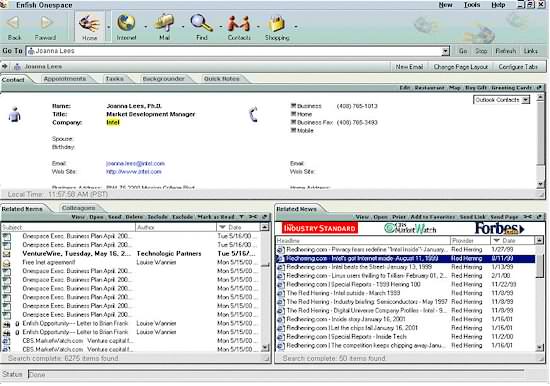The image size is (550, 386).
Task: Click the Go button
Action: (463, 51)
